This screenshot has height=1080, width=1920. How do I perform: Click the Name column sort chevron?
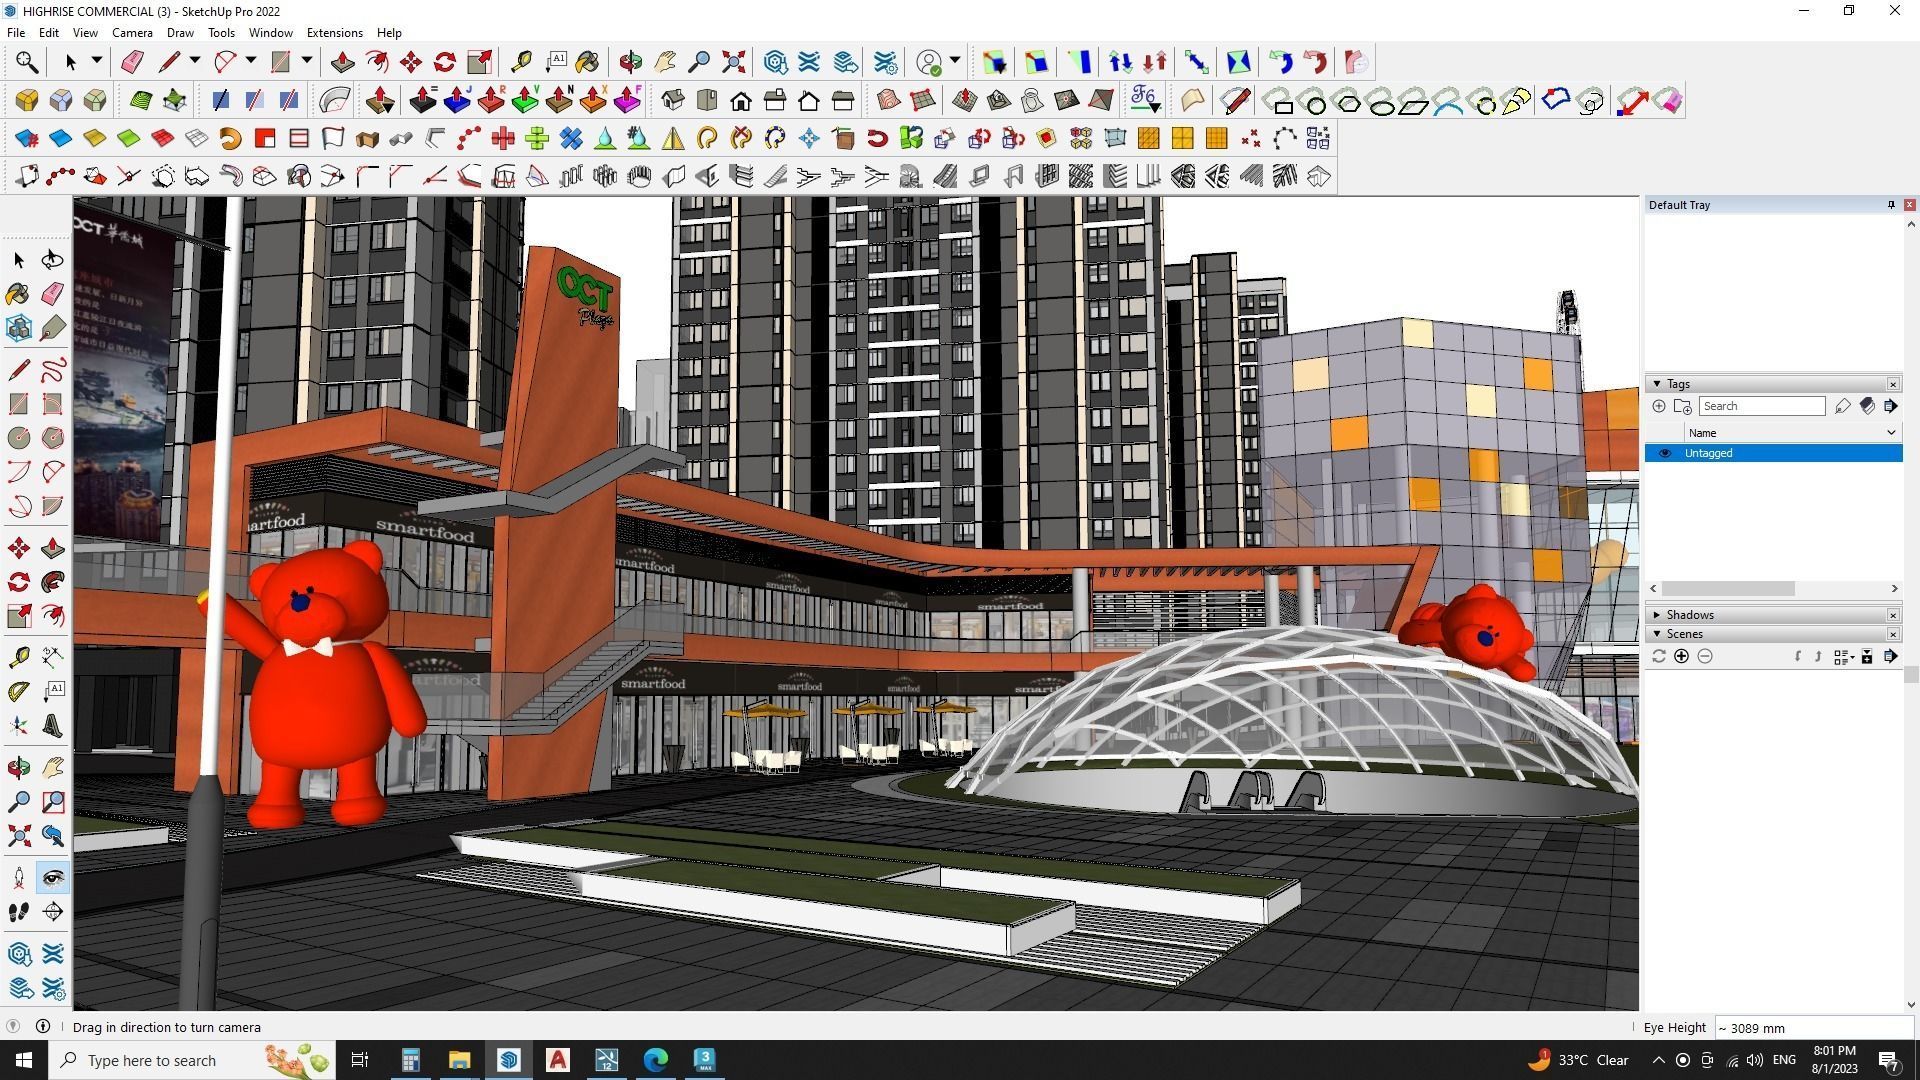(1891, 433)
